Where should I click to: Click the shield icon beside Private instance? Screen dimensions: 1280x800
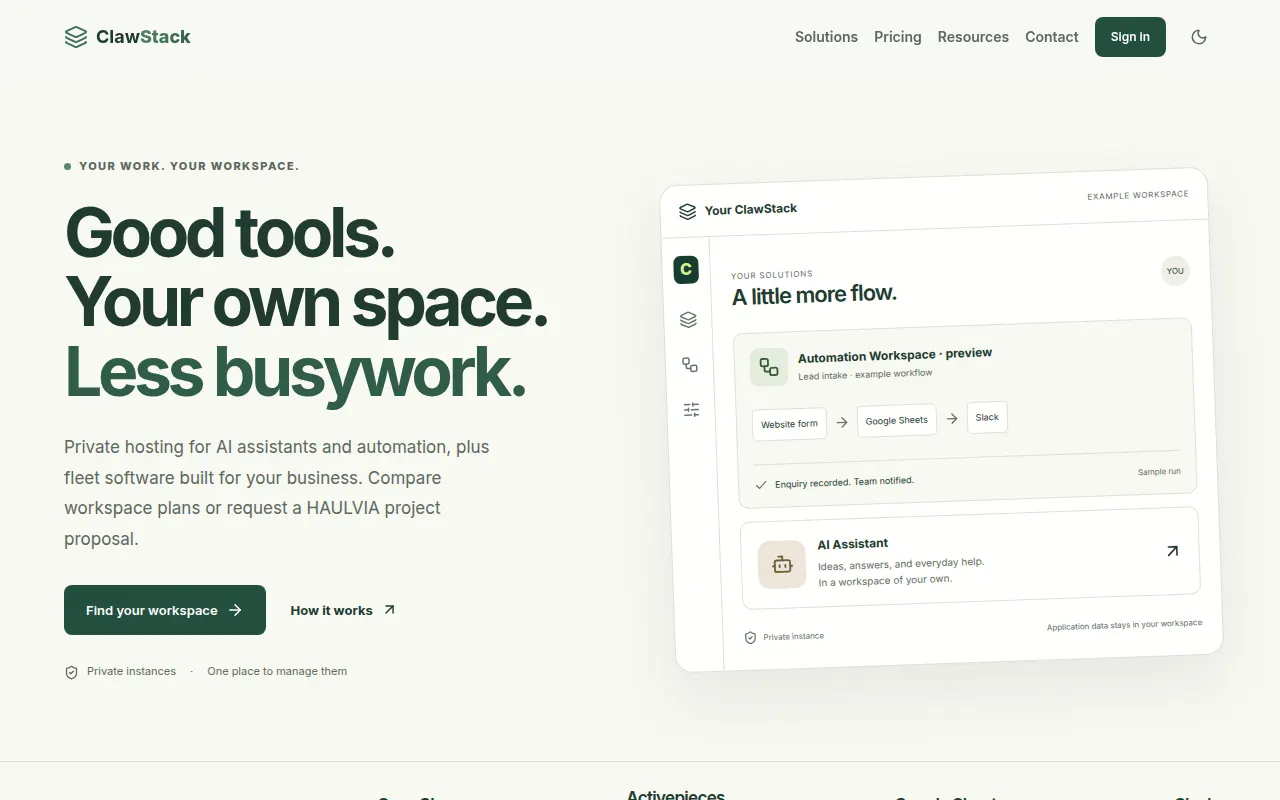[750, 637]
